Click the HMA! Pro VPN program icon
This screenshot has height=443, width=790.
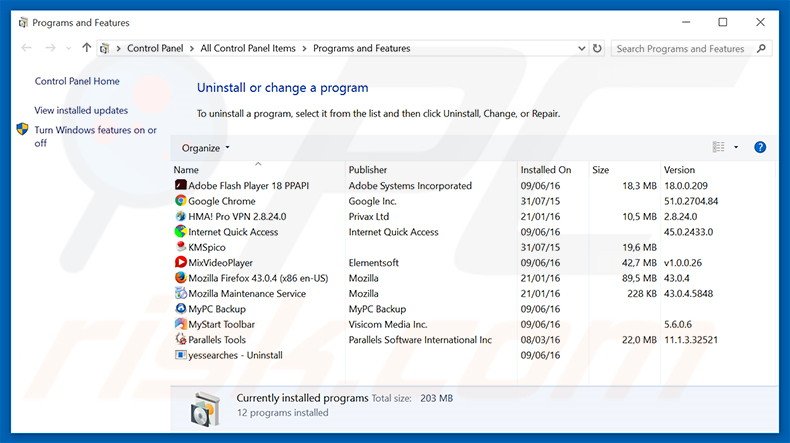(x=180, y=216)
